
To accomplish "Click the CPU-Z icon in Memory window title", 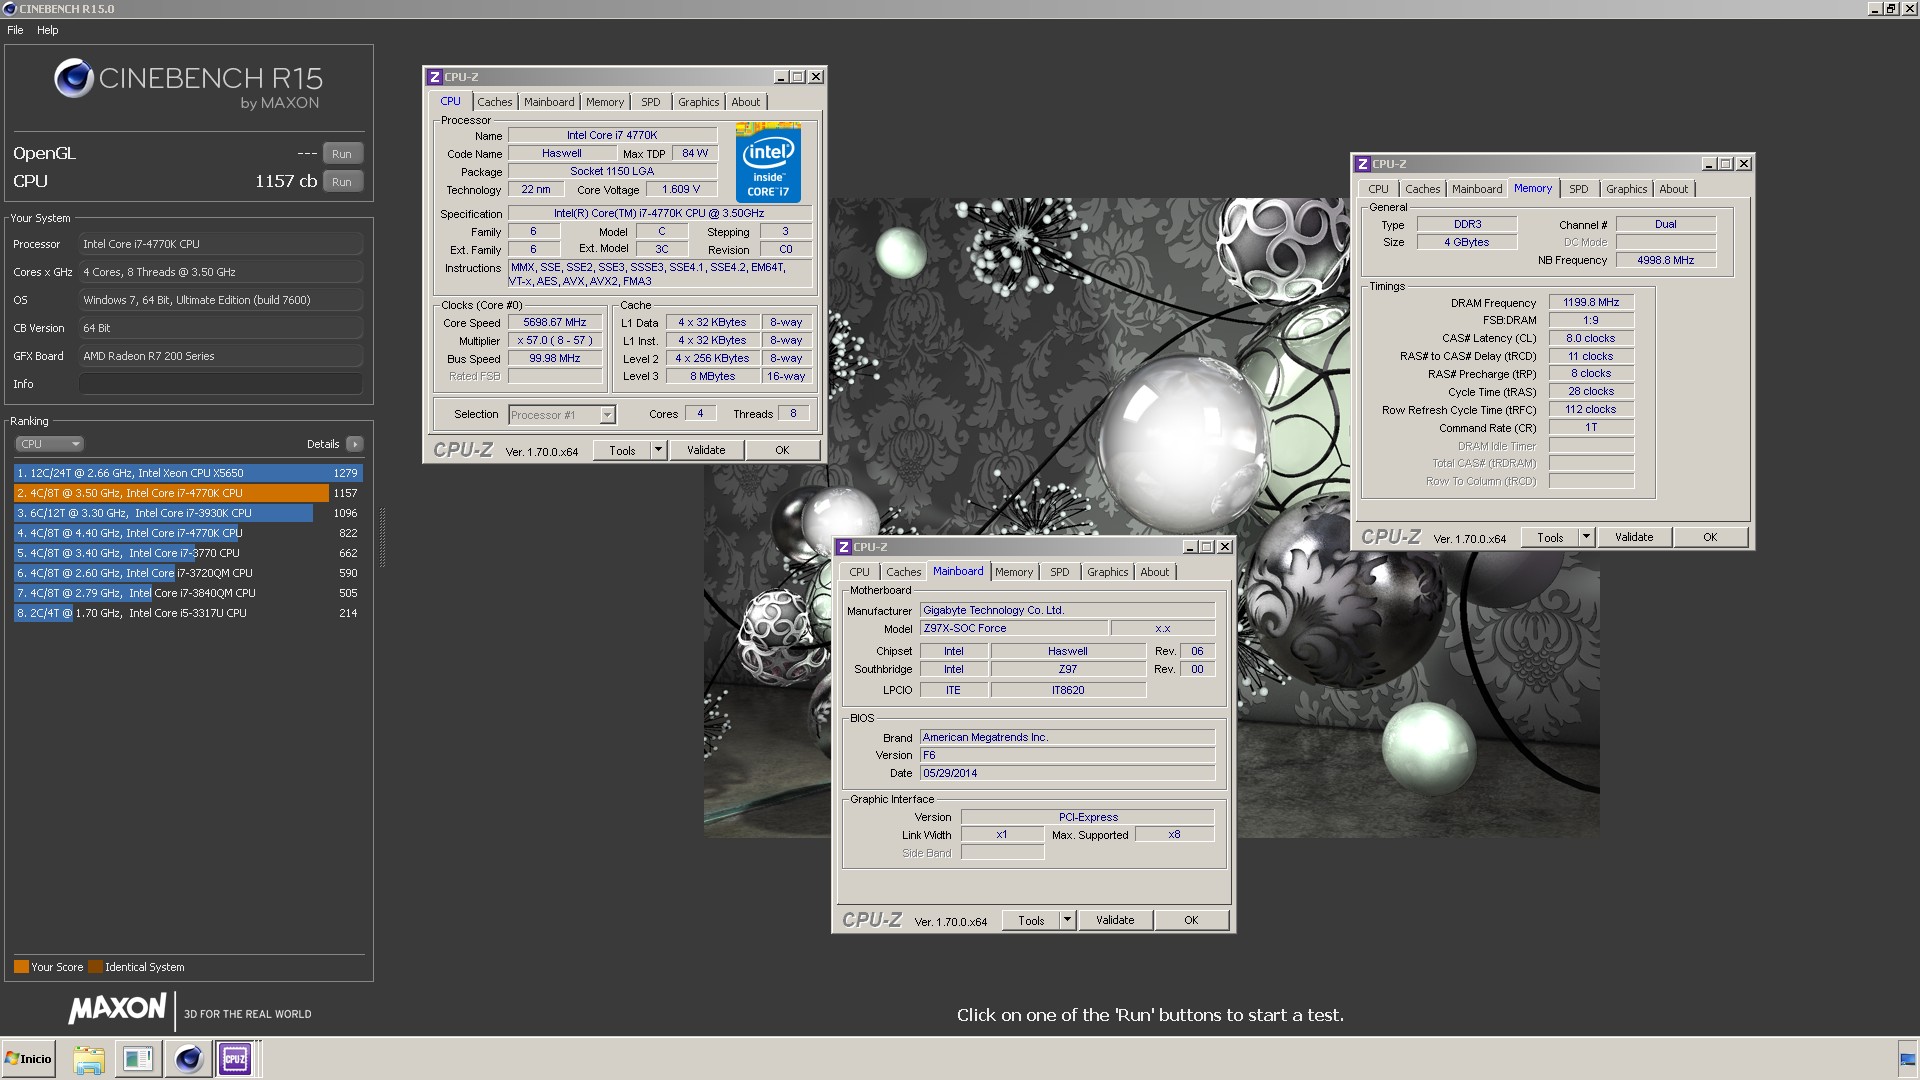I will click(1362, 164).
